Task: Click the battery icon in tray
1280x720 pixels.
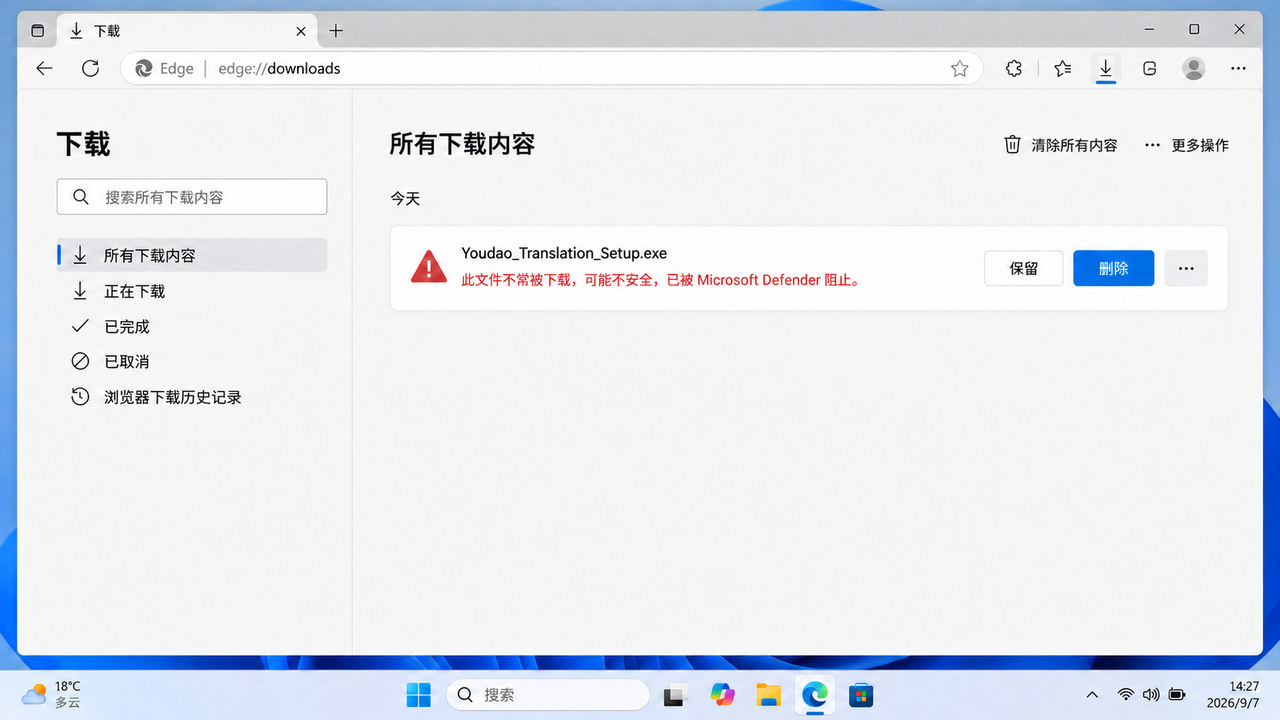Action: pos(1177,694)
